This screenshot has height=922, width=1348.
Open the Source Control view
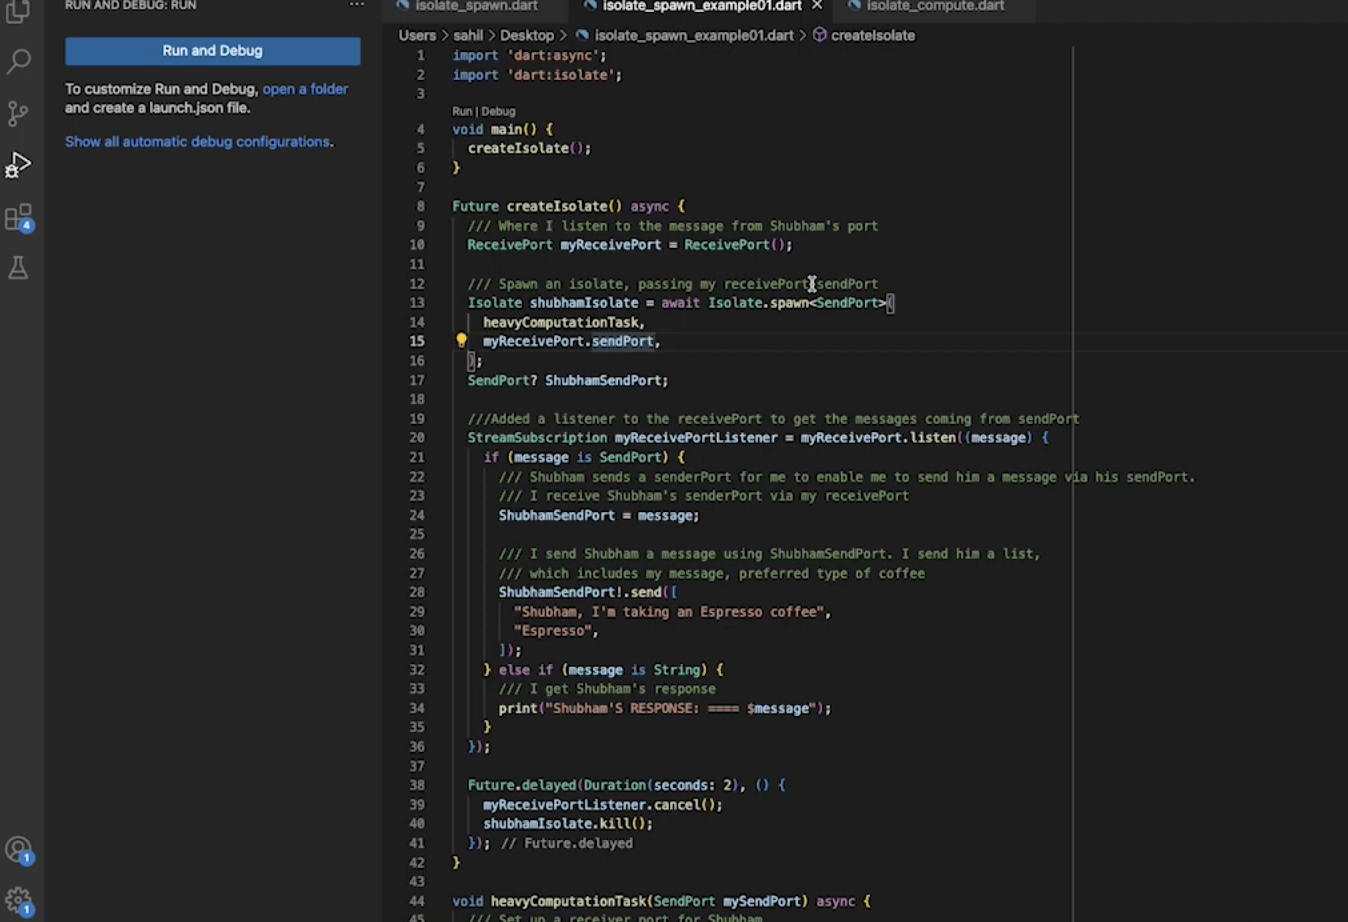tap(18, 113)
